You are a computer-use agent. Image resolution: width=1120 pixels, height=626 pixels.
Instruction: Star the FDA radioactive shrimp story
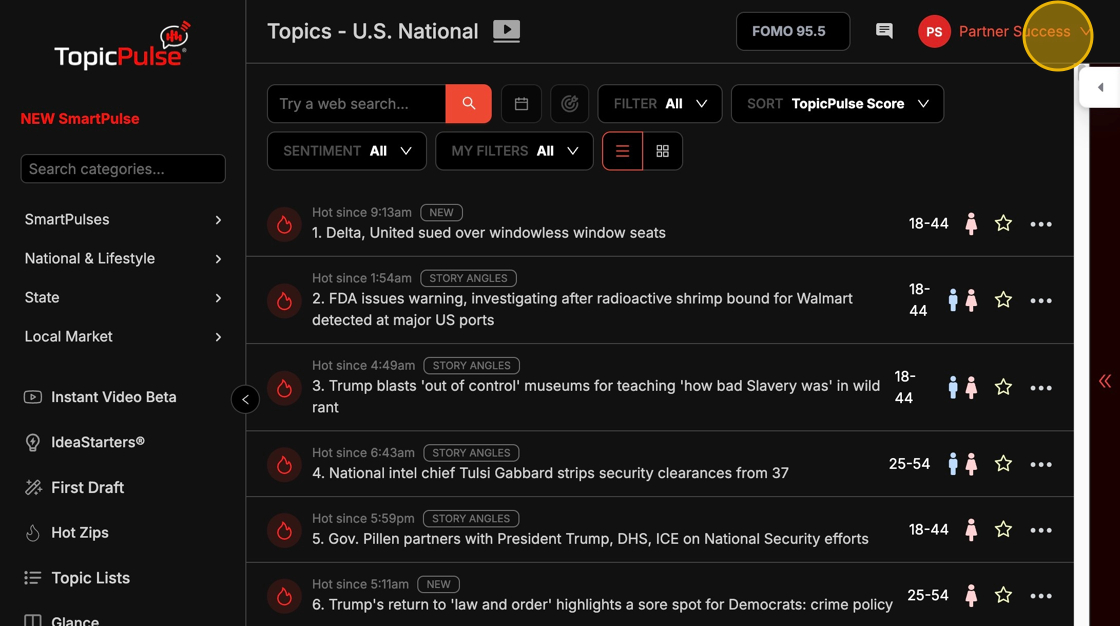pyautogui.click(x=1004, y=299)
